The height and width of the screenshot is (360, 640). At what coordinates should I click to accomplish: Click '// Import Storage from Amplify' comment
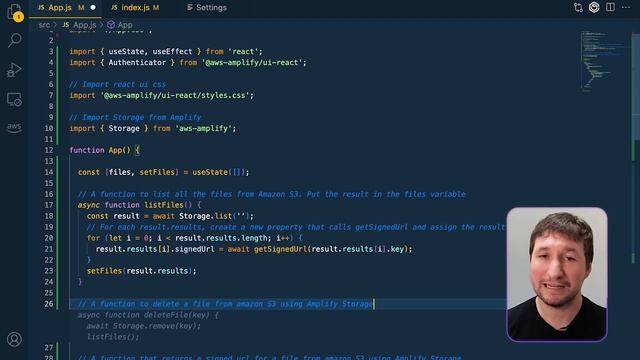tap(135, 117)
